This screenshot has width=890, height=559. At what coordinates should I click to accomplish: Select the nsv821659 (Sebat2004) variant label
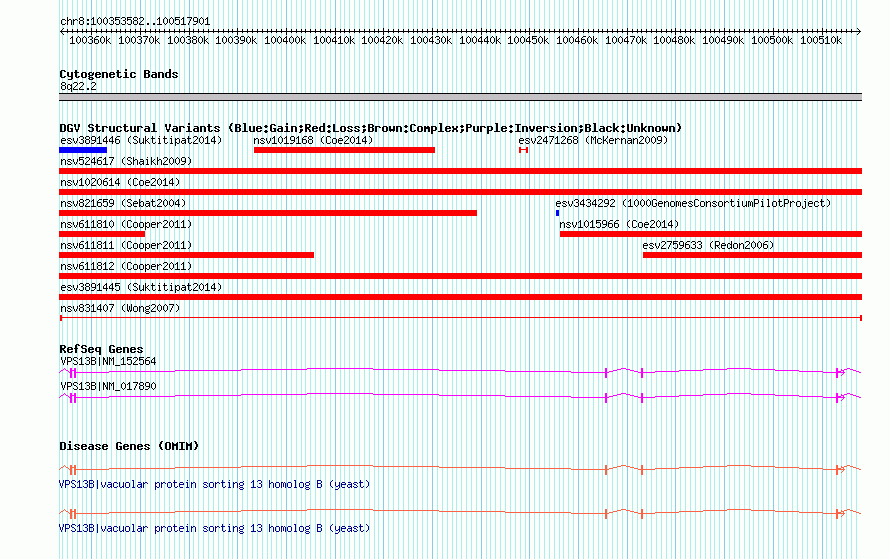pos(123,203)
